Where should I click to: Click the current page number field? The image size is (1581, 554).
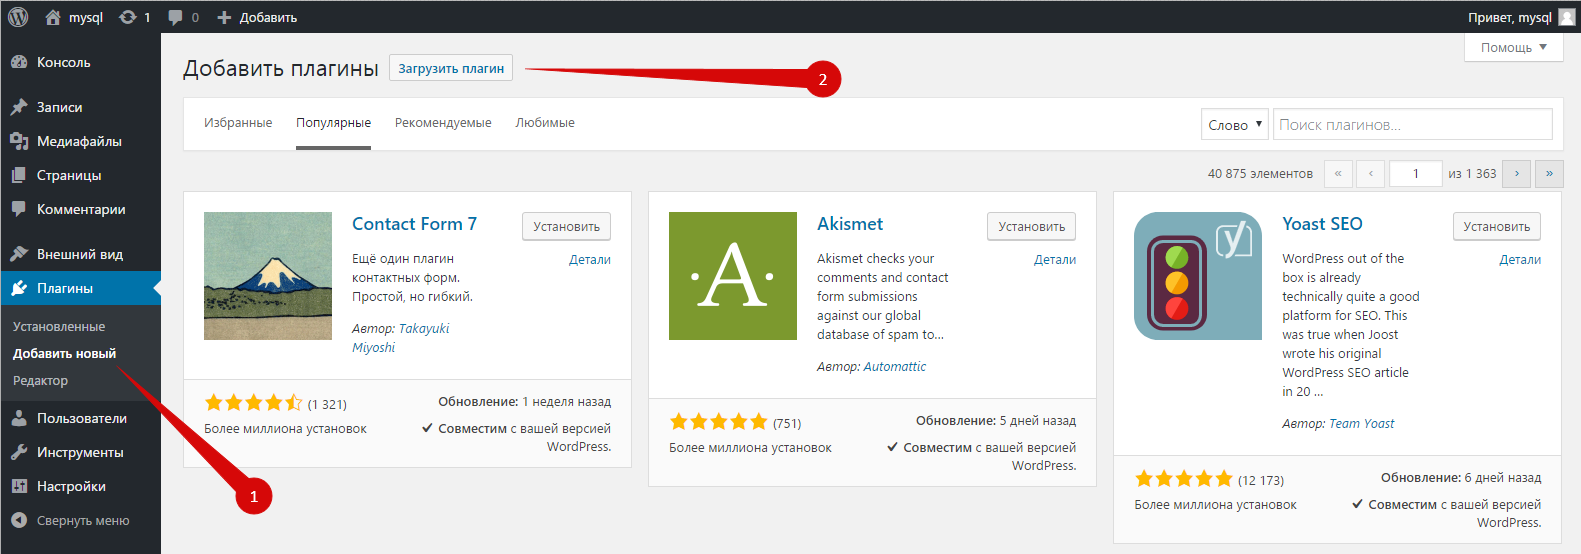tap(1416, 173)
